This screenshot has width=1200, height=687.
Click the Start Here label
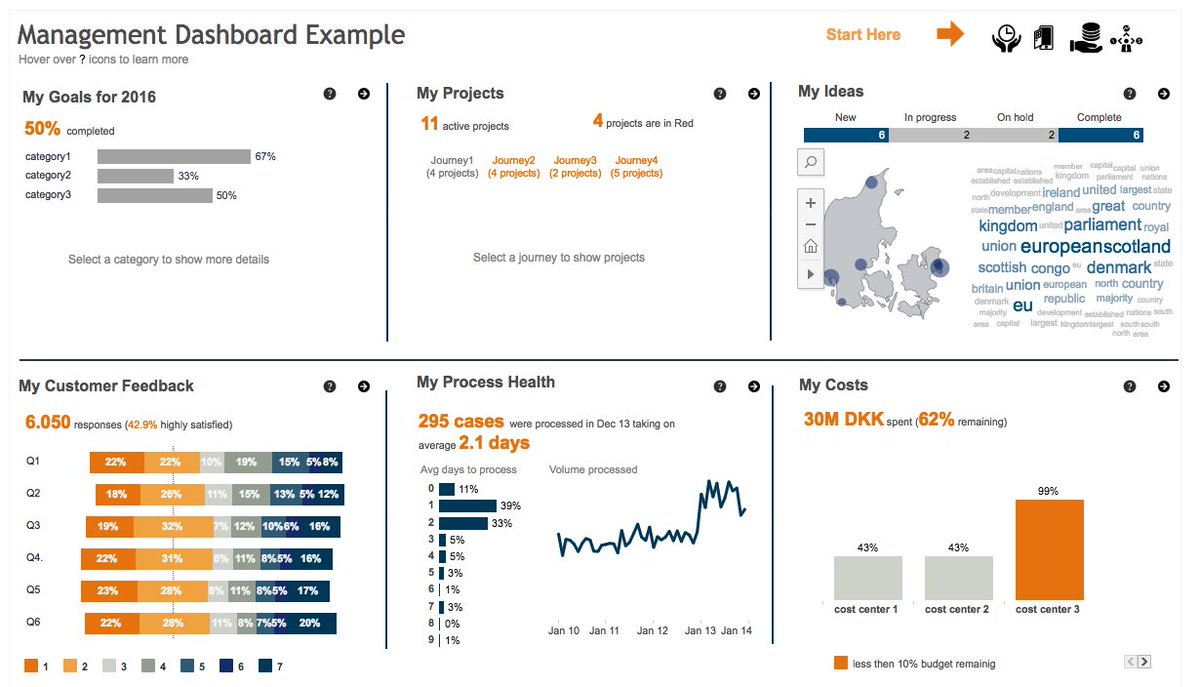pos(863,35)
